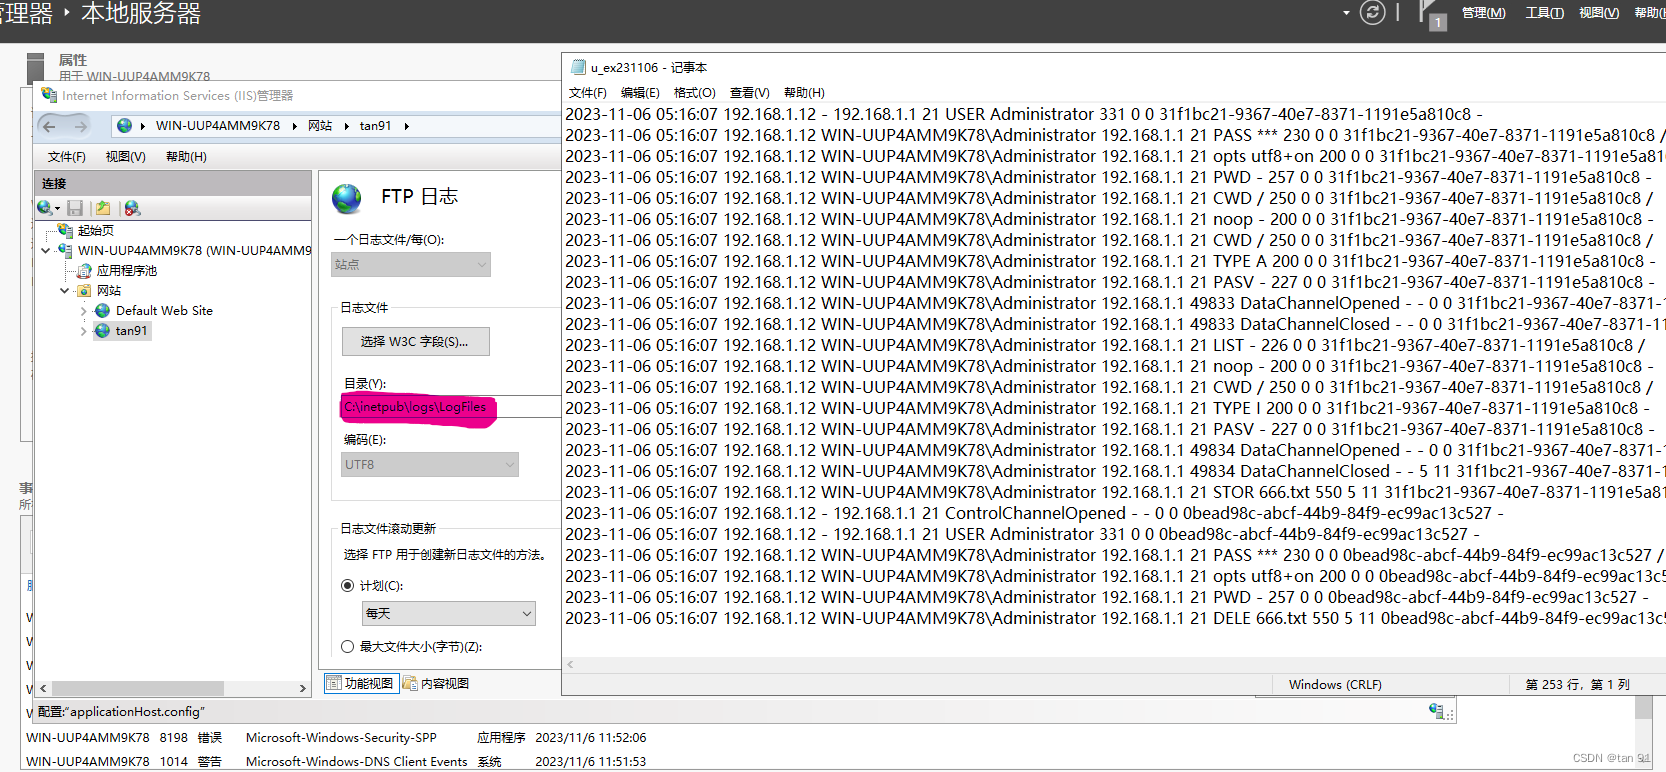Select 应用程序池 in Connections tree
This screenshot has height=772, width=1666.
(127, 270)
